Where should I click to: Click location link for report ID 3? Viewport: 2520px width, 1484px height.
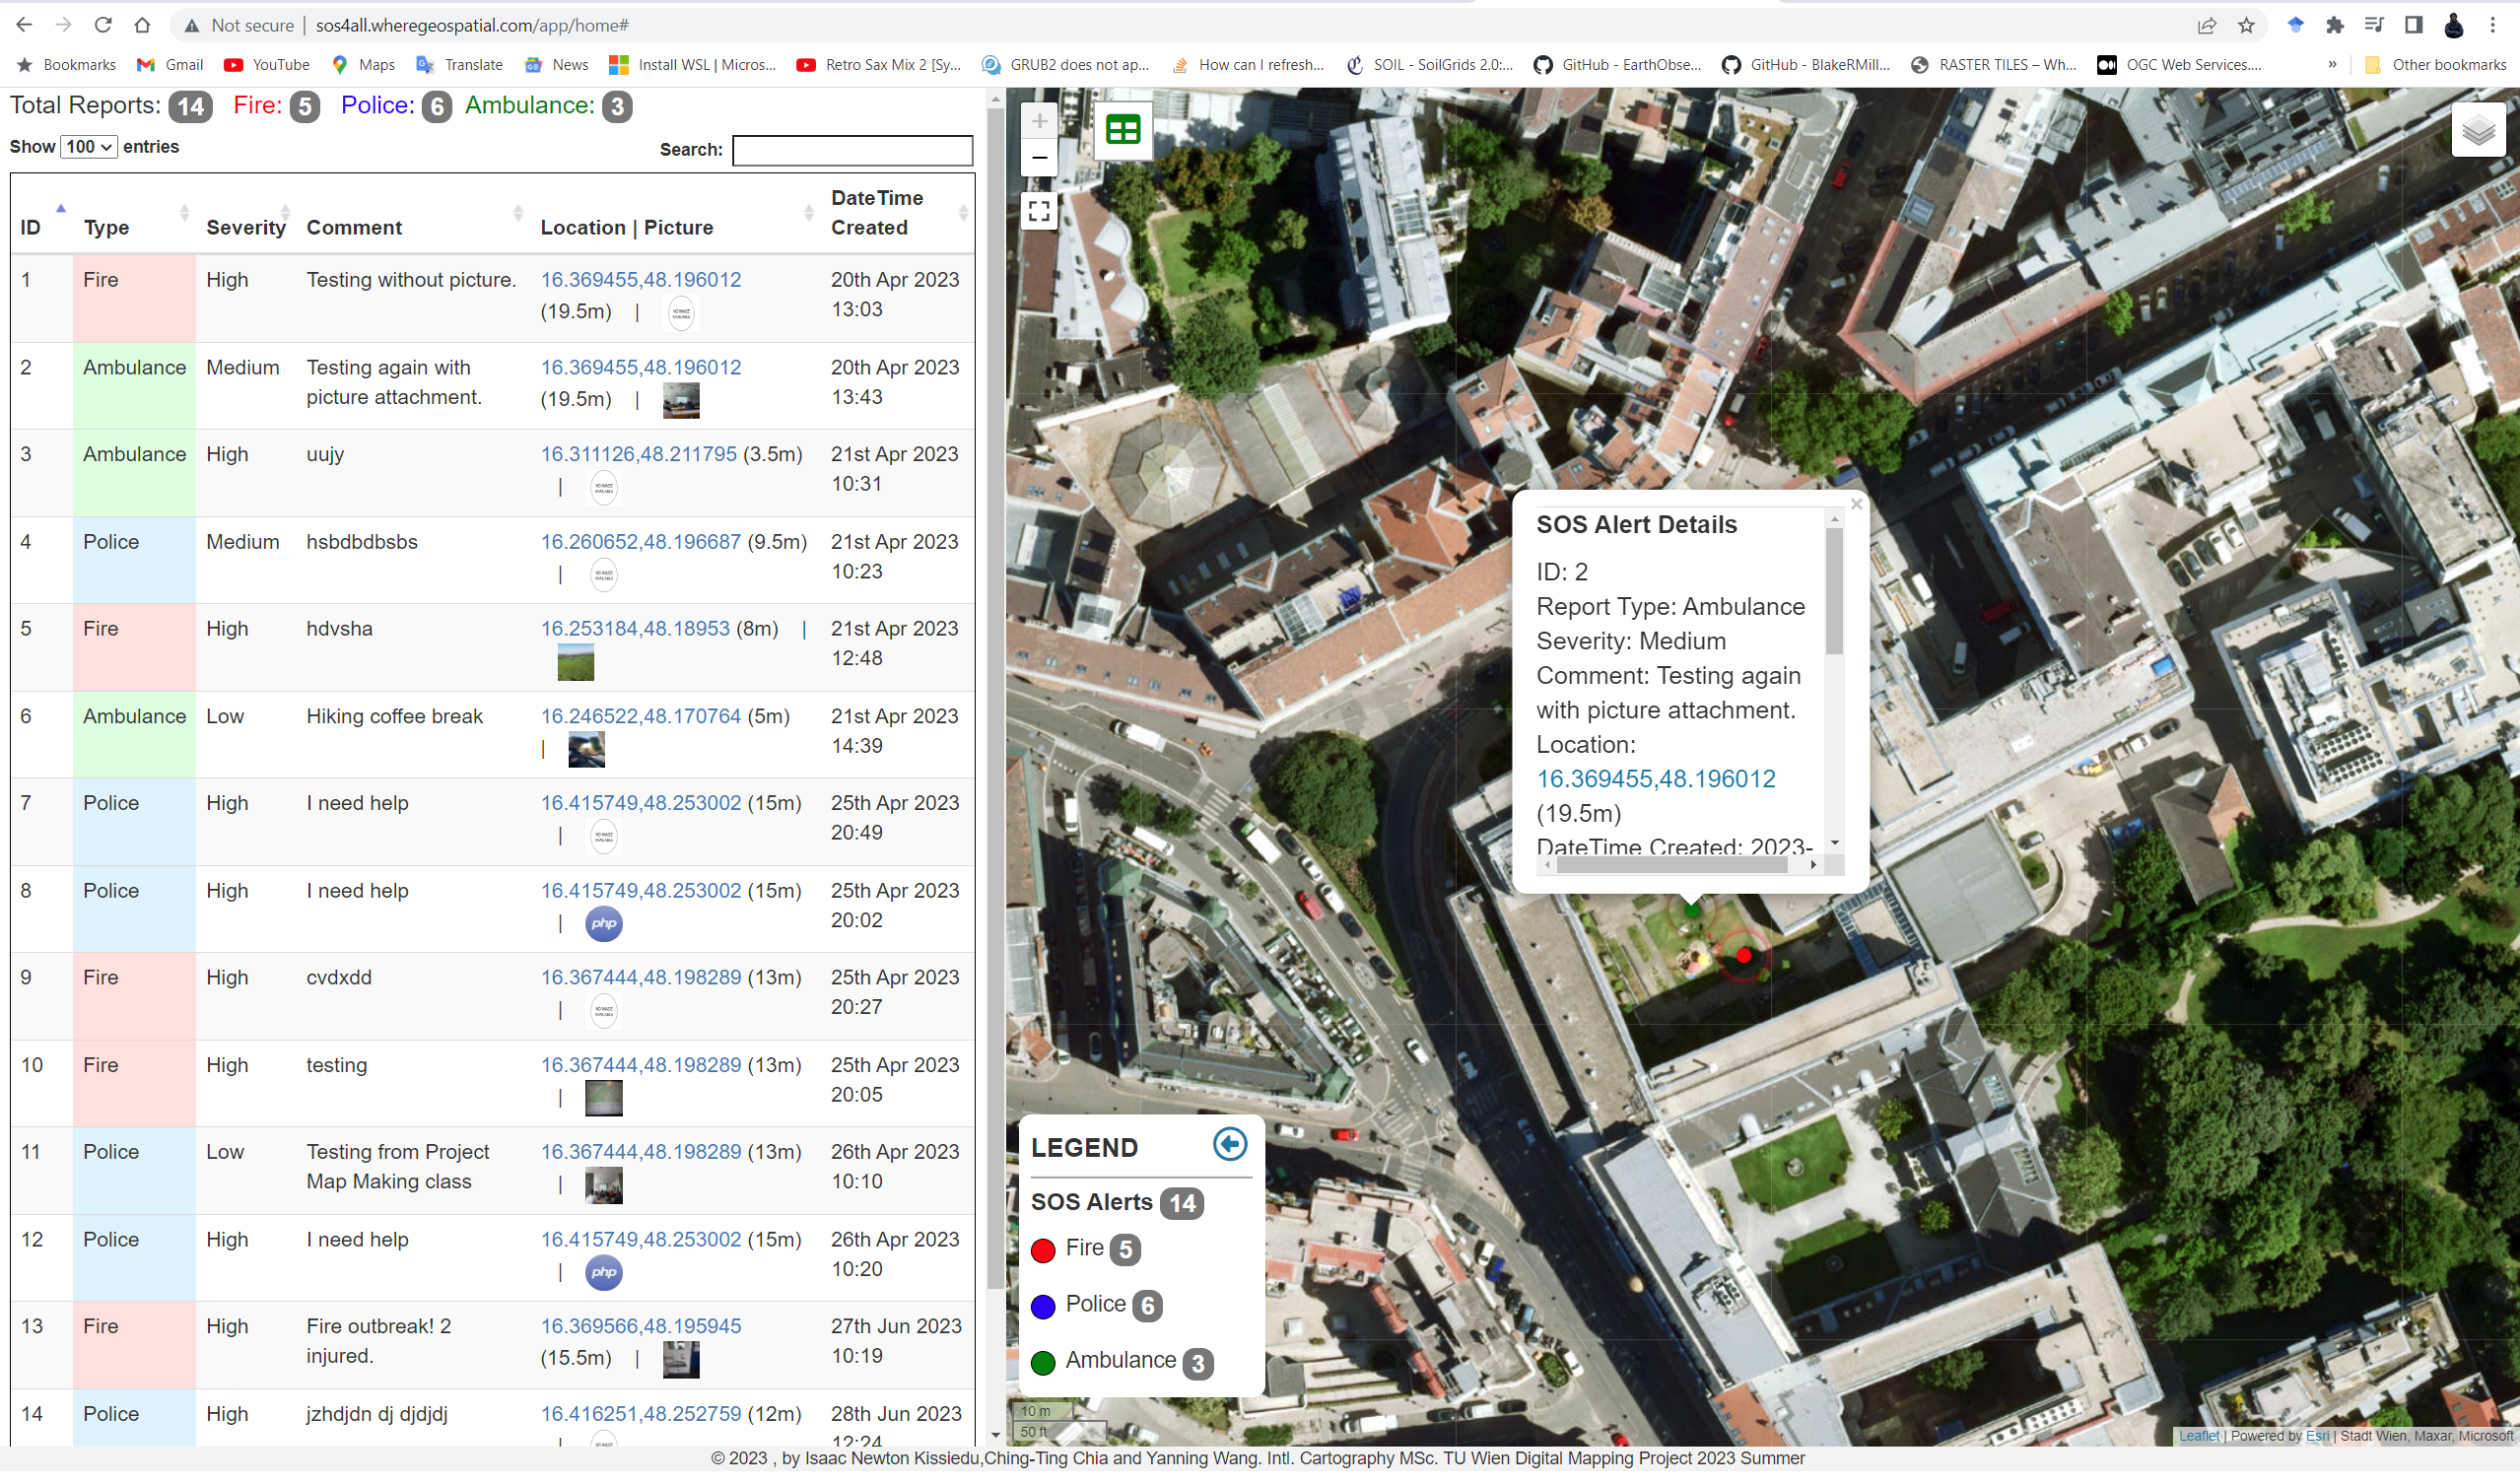tap(638, 454)
